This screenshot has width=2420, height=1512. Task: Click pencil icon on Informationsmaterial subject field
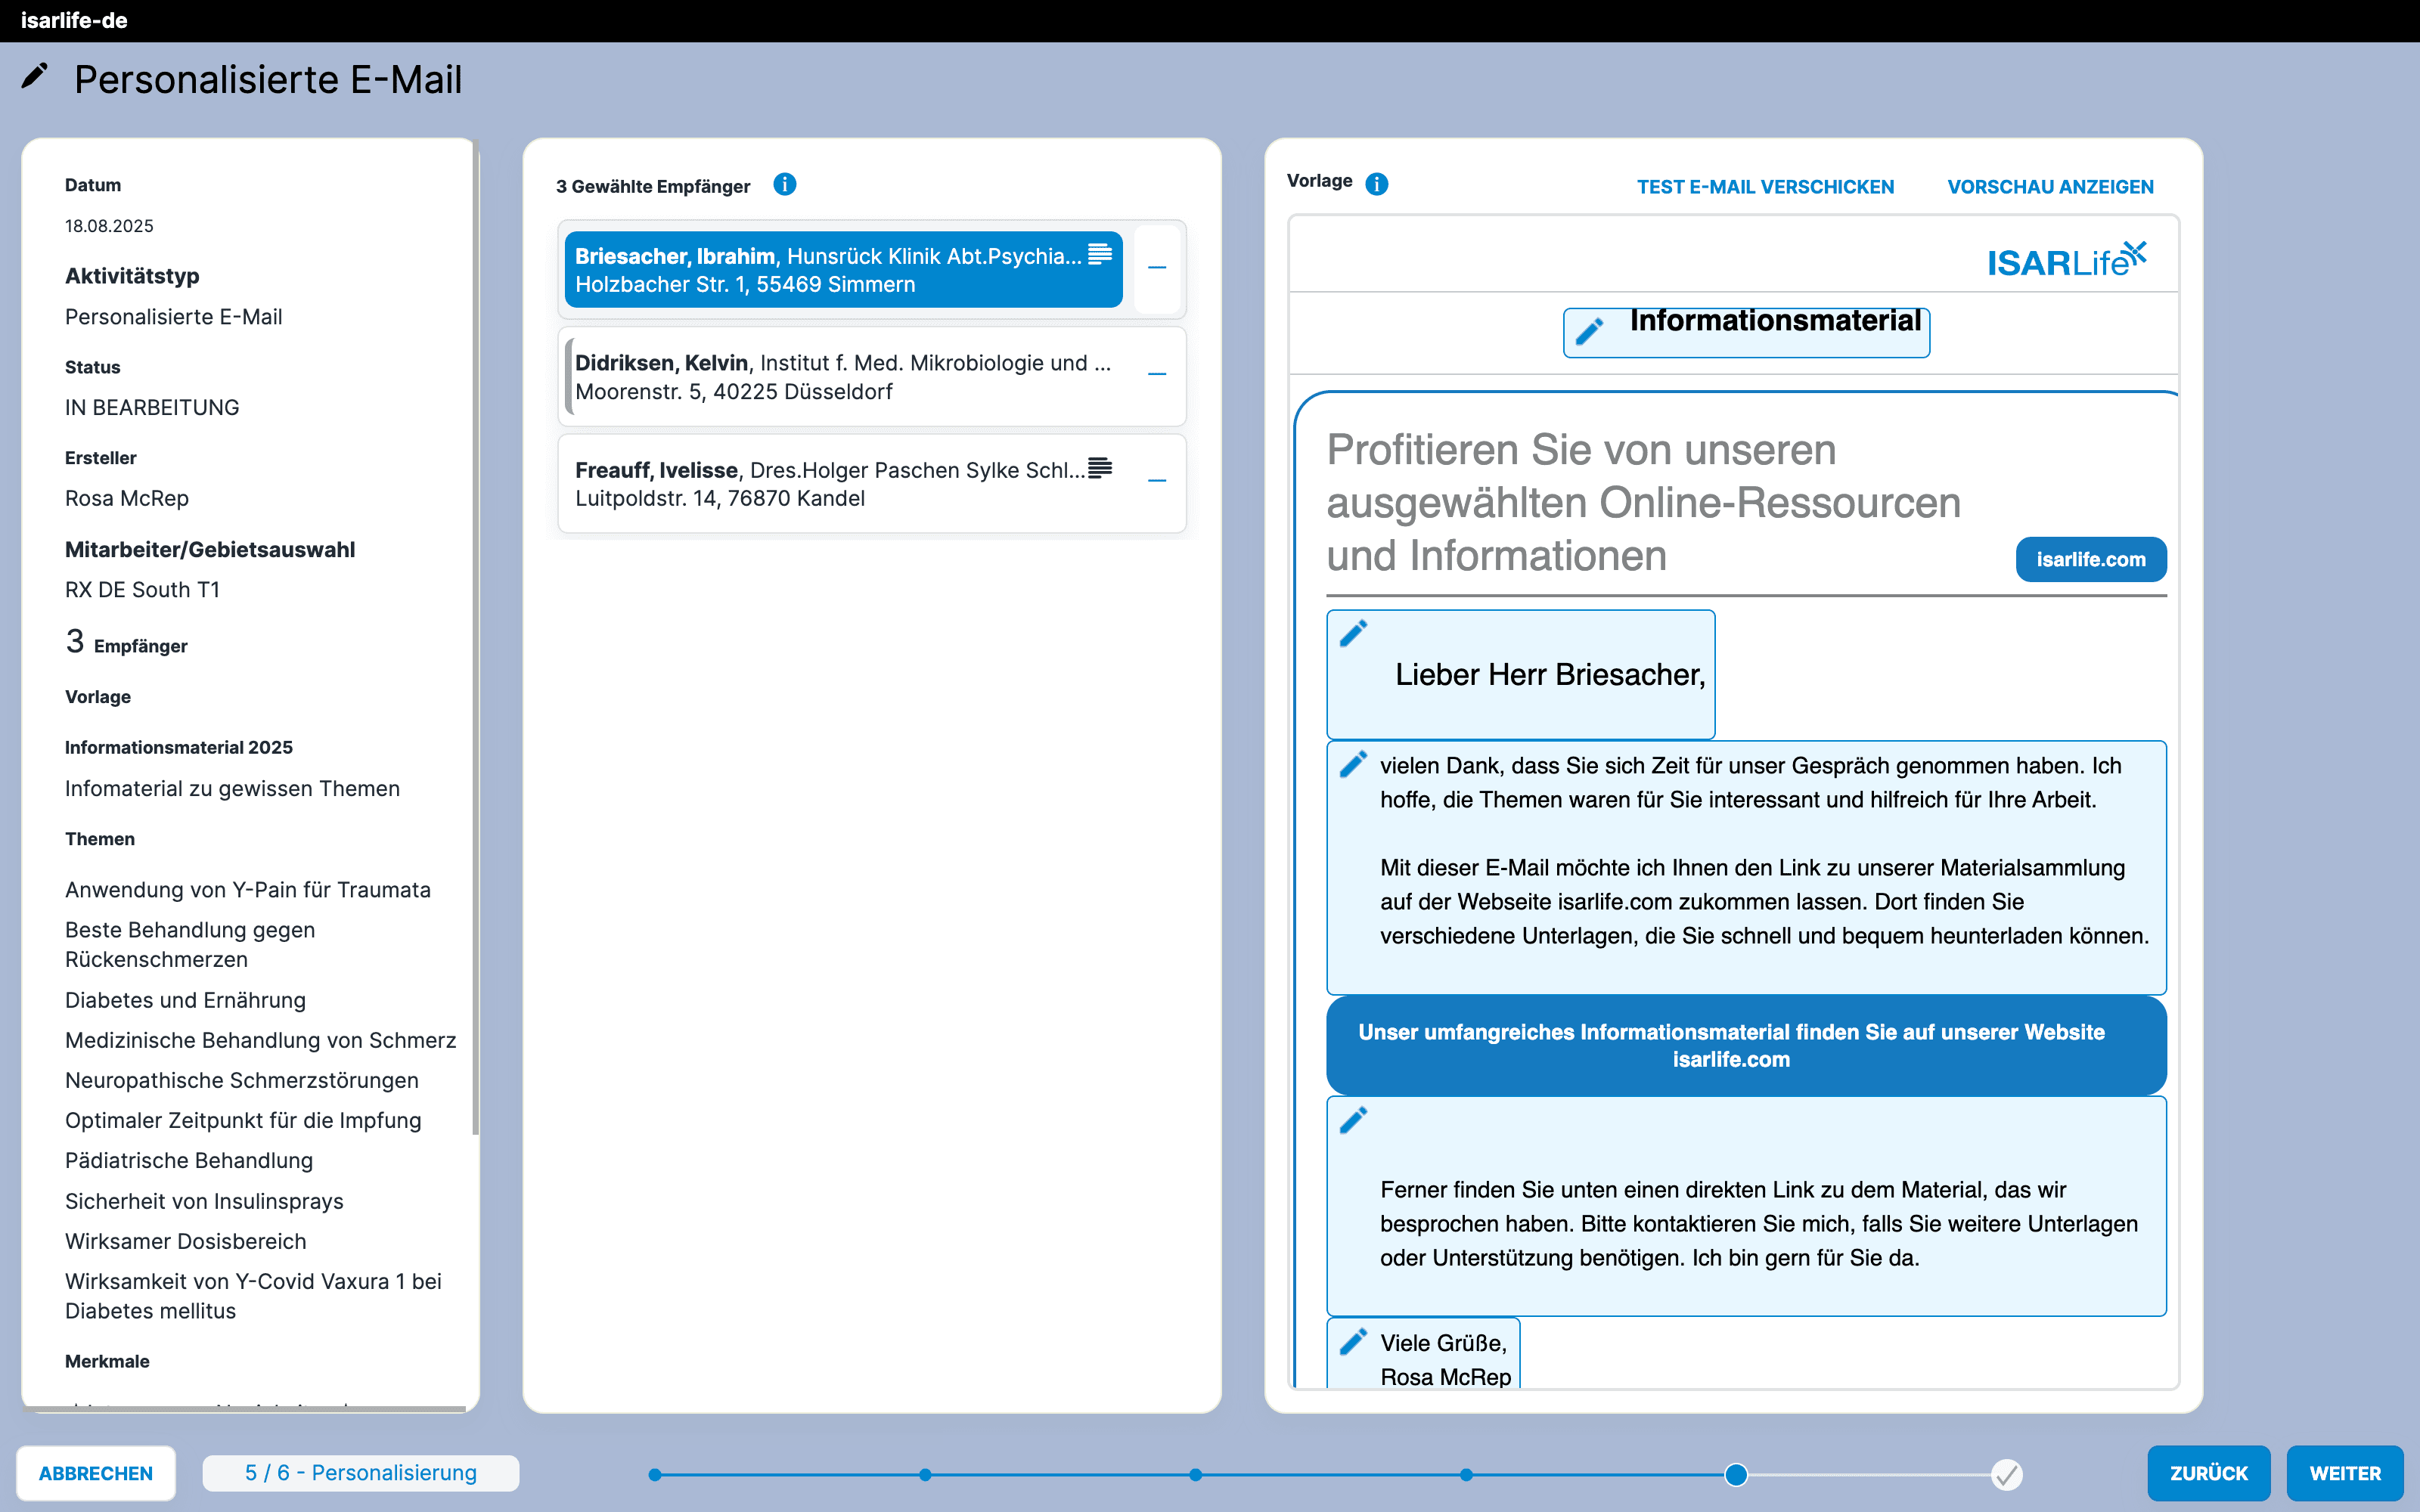tap(1589, 331)
